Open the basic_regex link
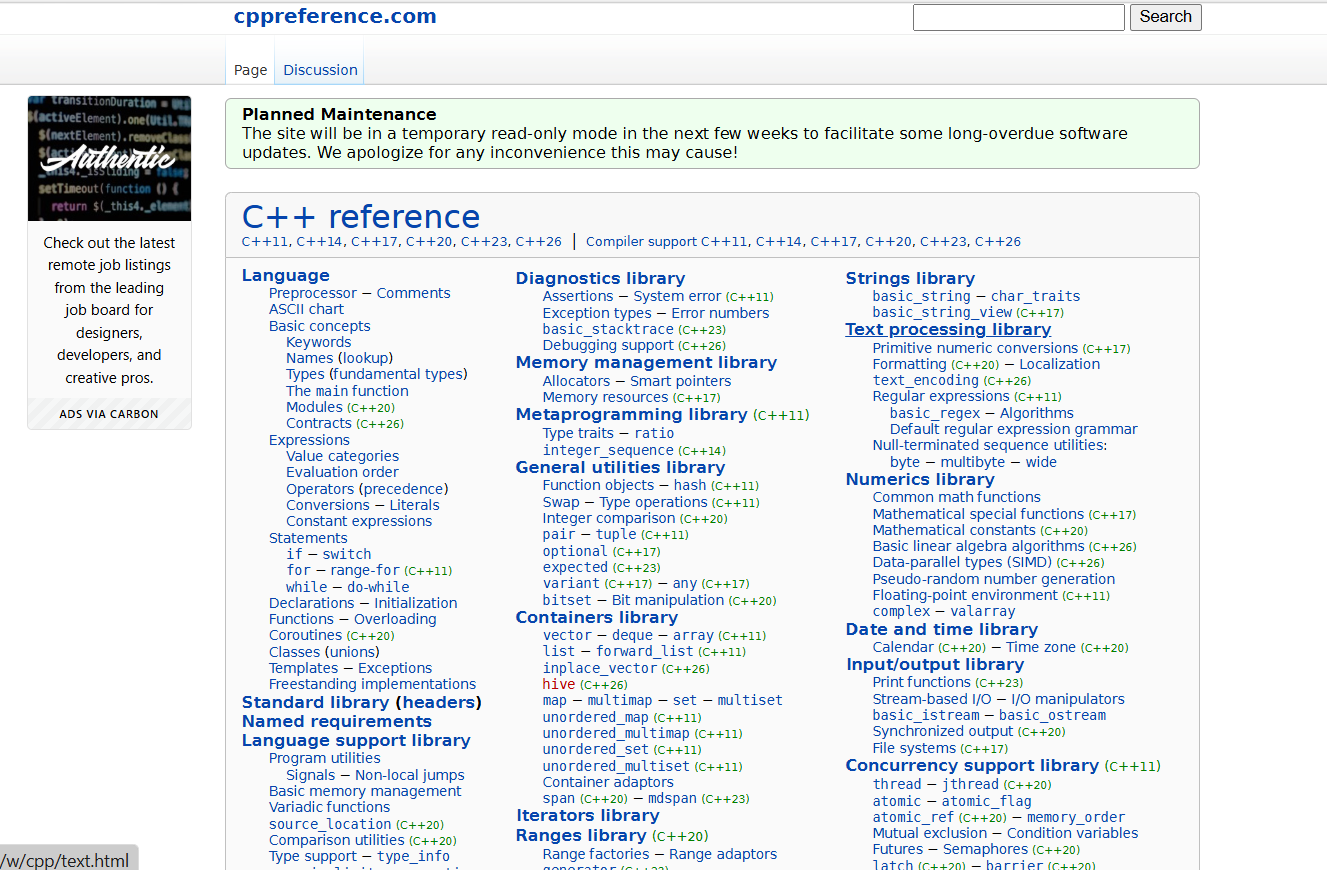Viewport: 1327px width, 870px height. [935, 413]
